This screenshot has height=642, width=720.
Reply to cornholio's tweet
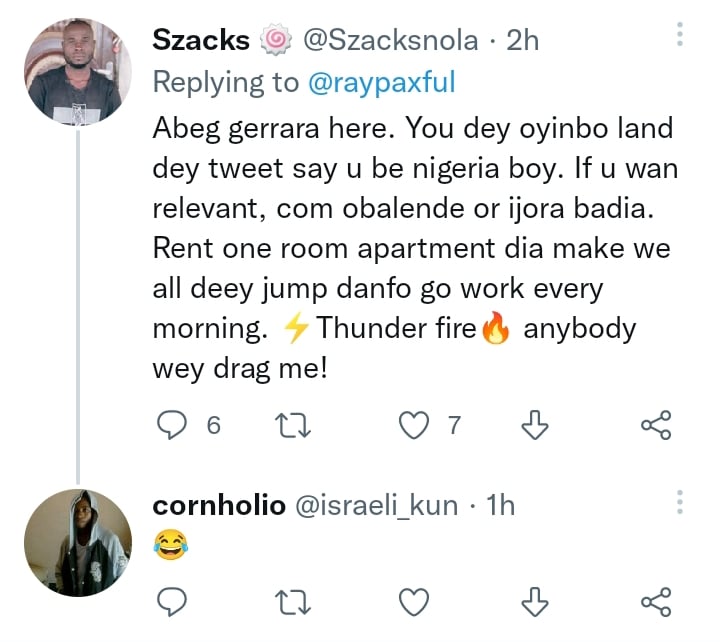click(x=176, y=601)
